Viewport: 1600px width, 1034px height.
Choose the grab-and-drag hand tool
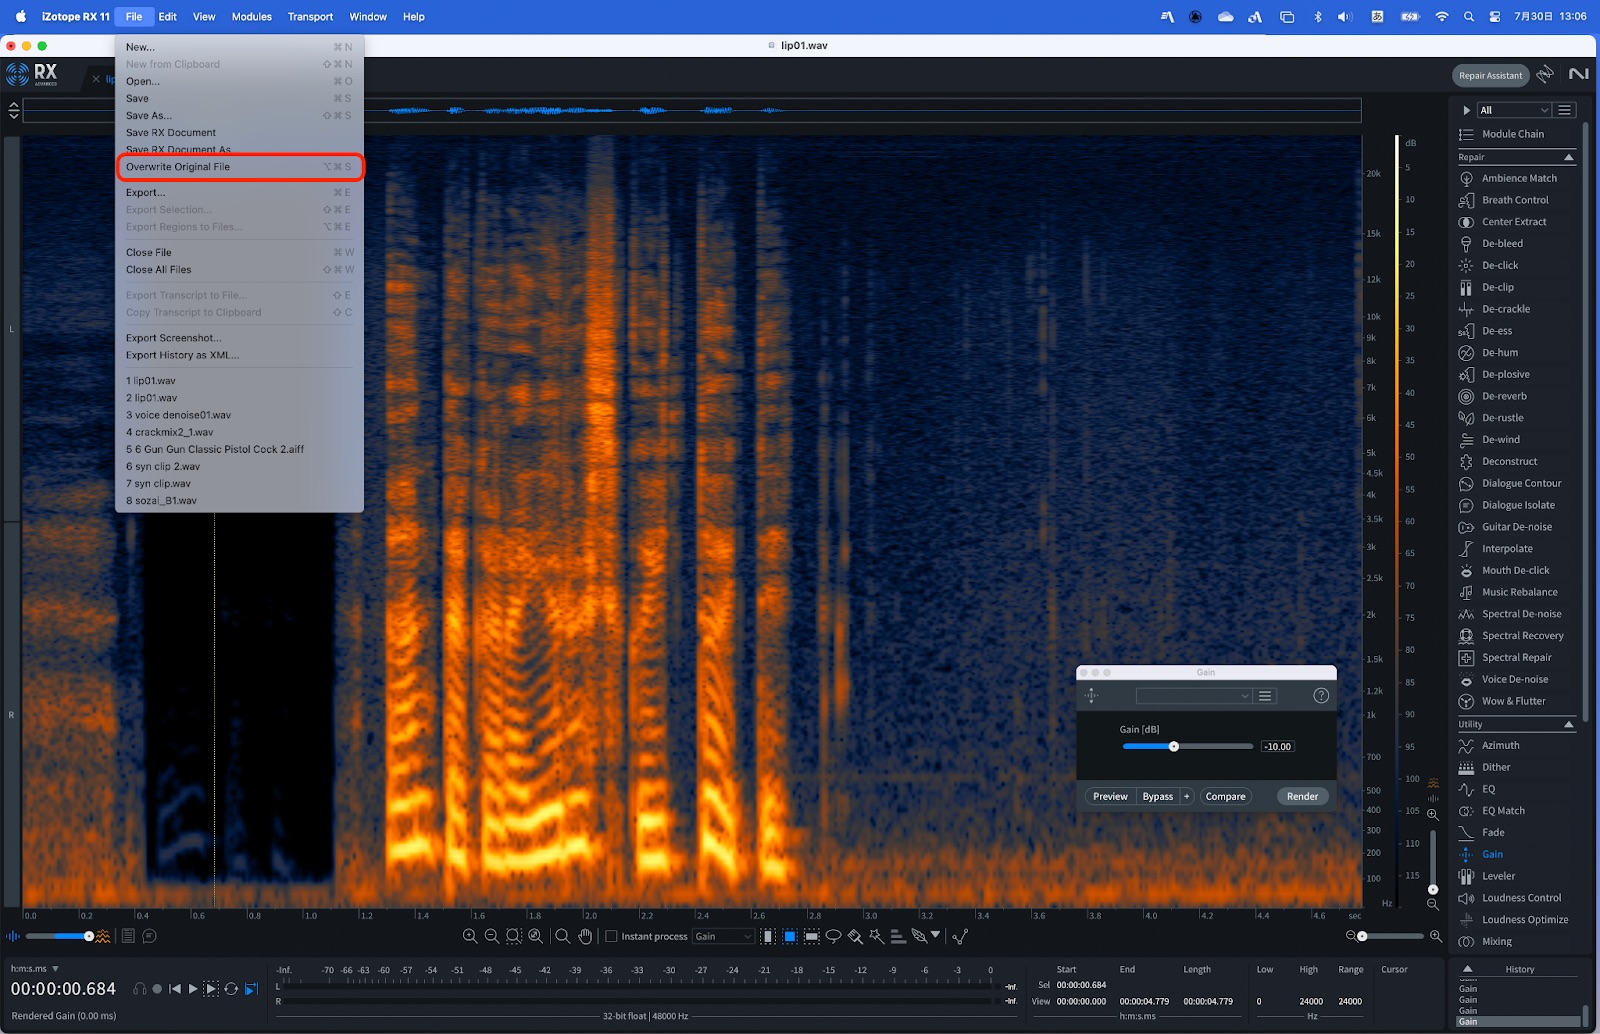[585, 937]
